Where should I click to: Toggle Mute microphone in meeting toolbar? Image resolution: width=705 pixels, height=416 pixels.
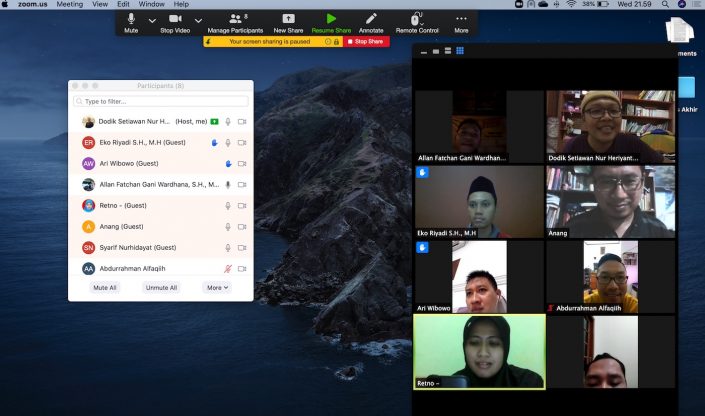click(x=131, y=19)
